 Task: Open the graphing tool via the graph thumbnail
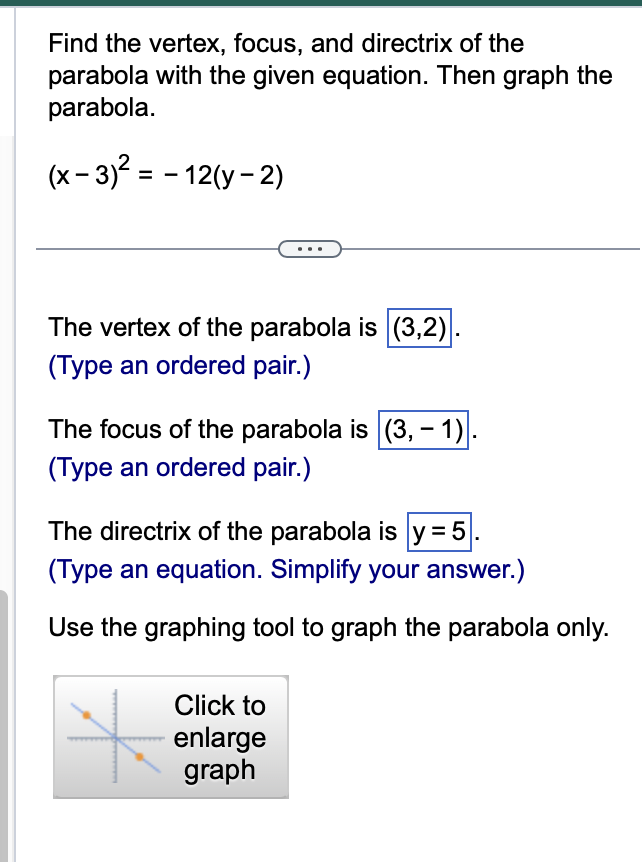(x=170, y=735)
